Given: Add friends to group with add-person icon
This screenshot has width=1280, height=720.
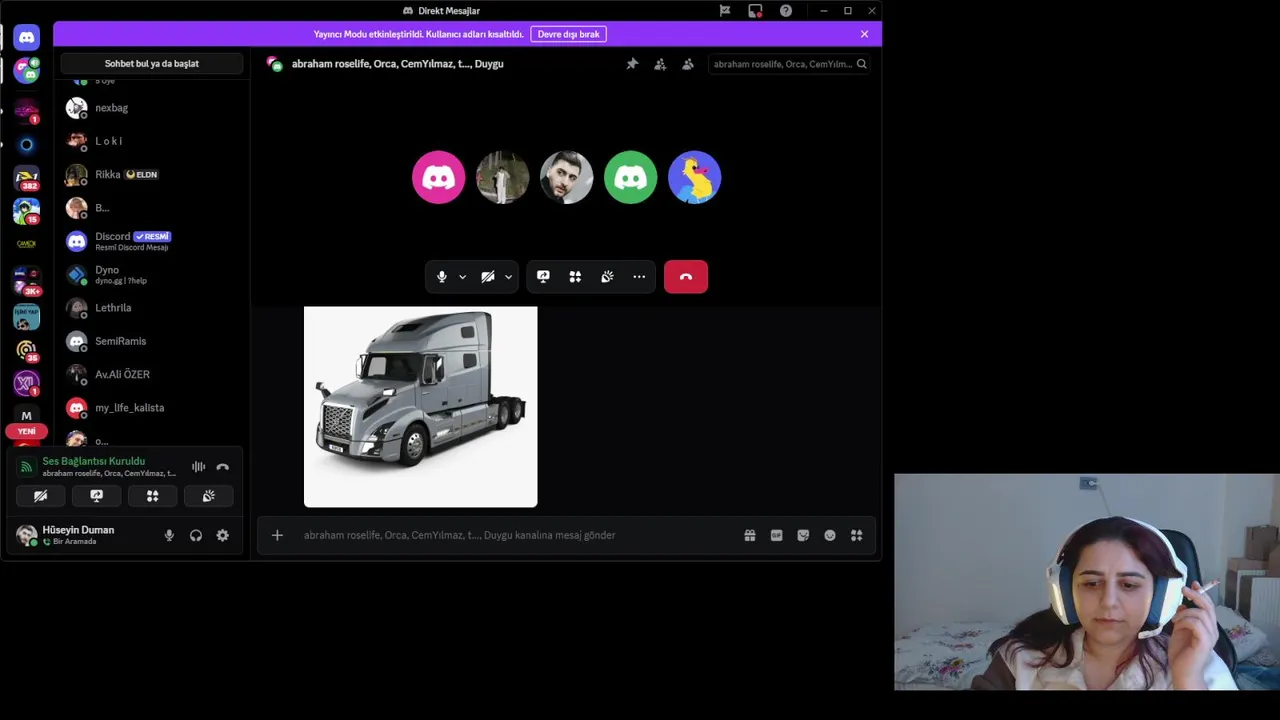Looking at the screenshot, I should [660, 64].
